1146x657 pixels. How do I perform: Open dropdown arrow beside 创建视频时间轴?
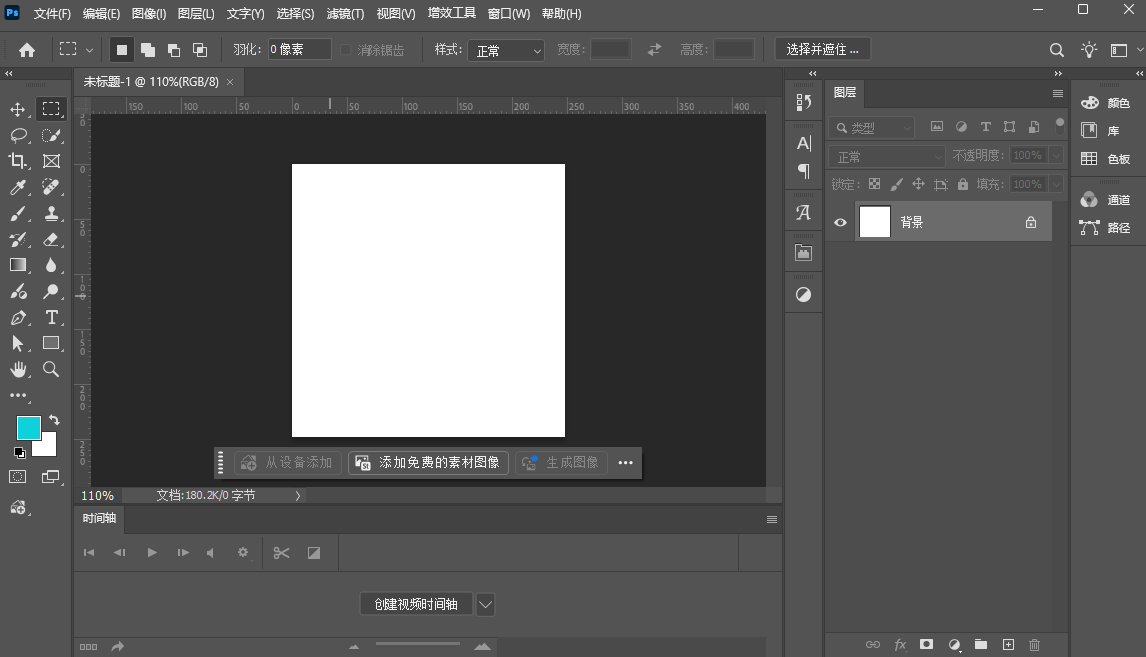tap(485, 604)
